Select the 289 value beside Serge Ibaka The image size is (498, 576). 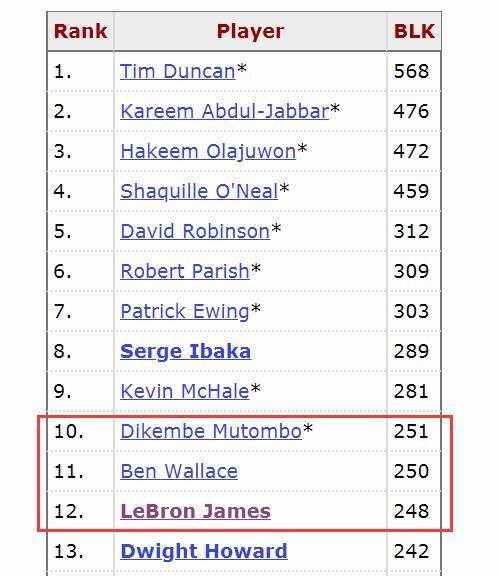click(411, 352)
